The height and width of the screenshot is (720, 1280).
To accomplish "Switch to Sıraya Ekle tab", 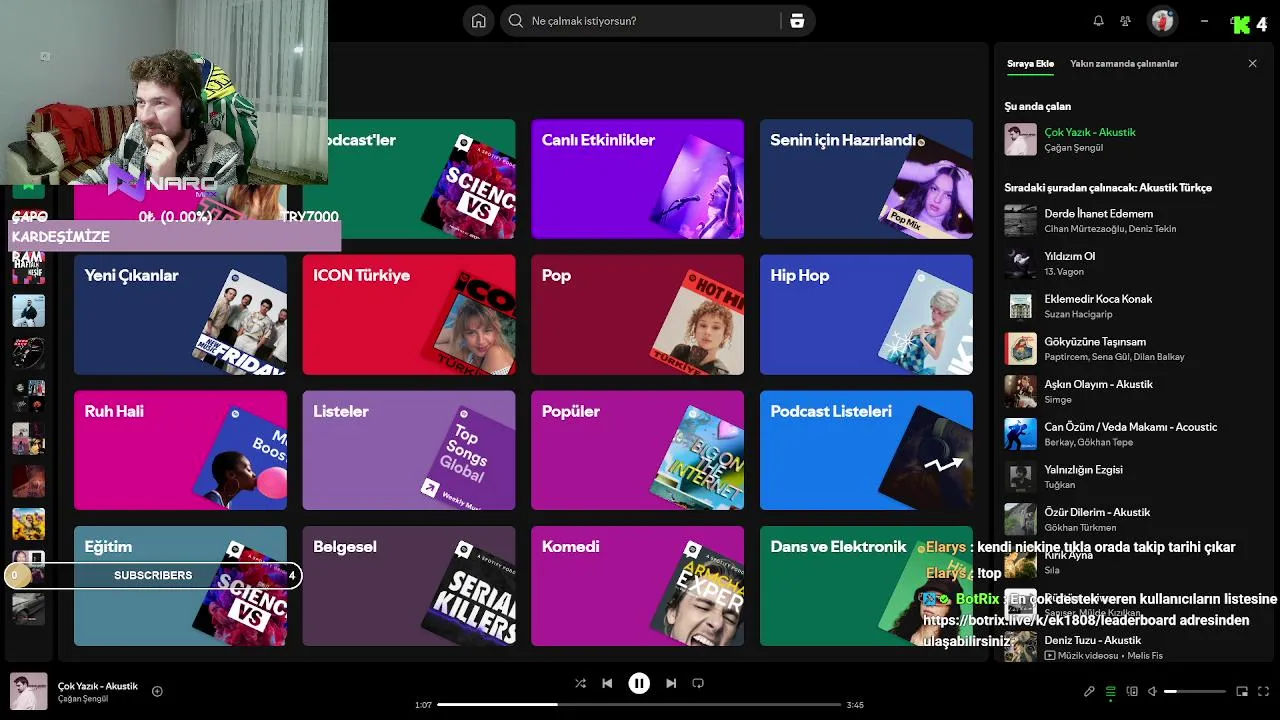I will tap(1030, 63).
